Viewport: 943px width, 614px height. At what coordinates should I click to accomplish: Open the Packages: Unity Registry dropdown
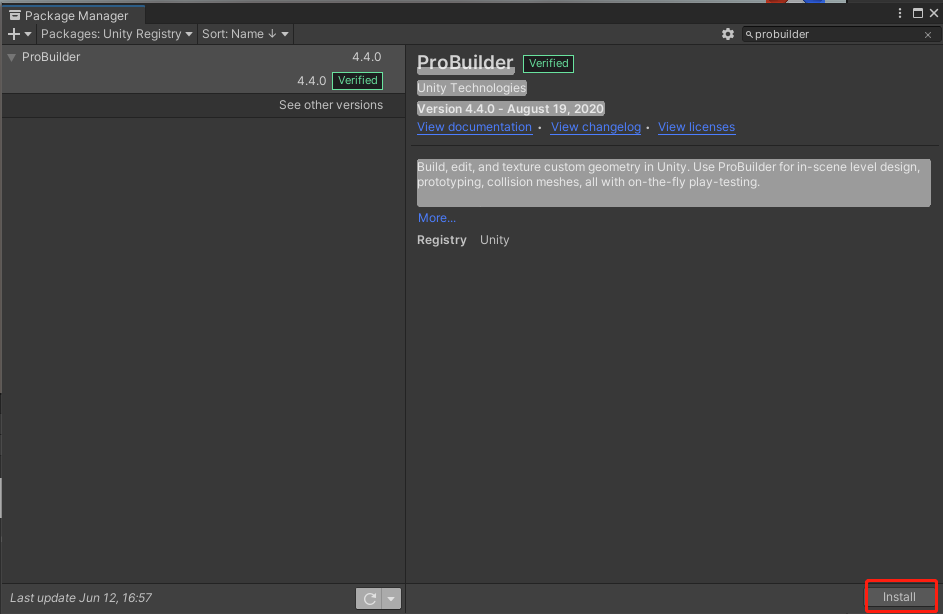116,33
